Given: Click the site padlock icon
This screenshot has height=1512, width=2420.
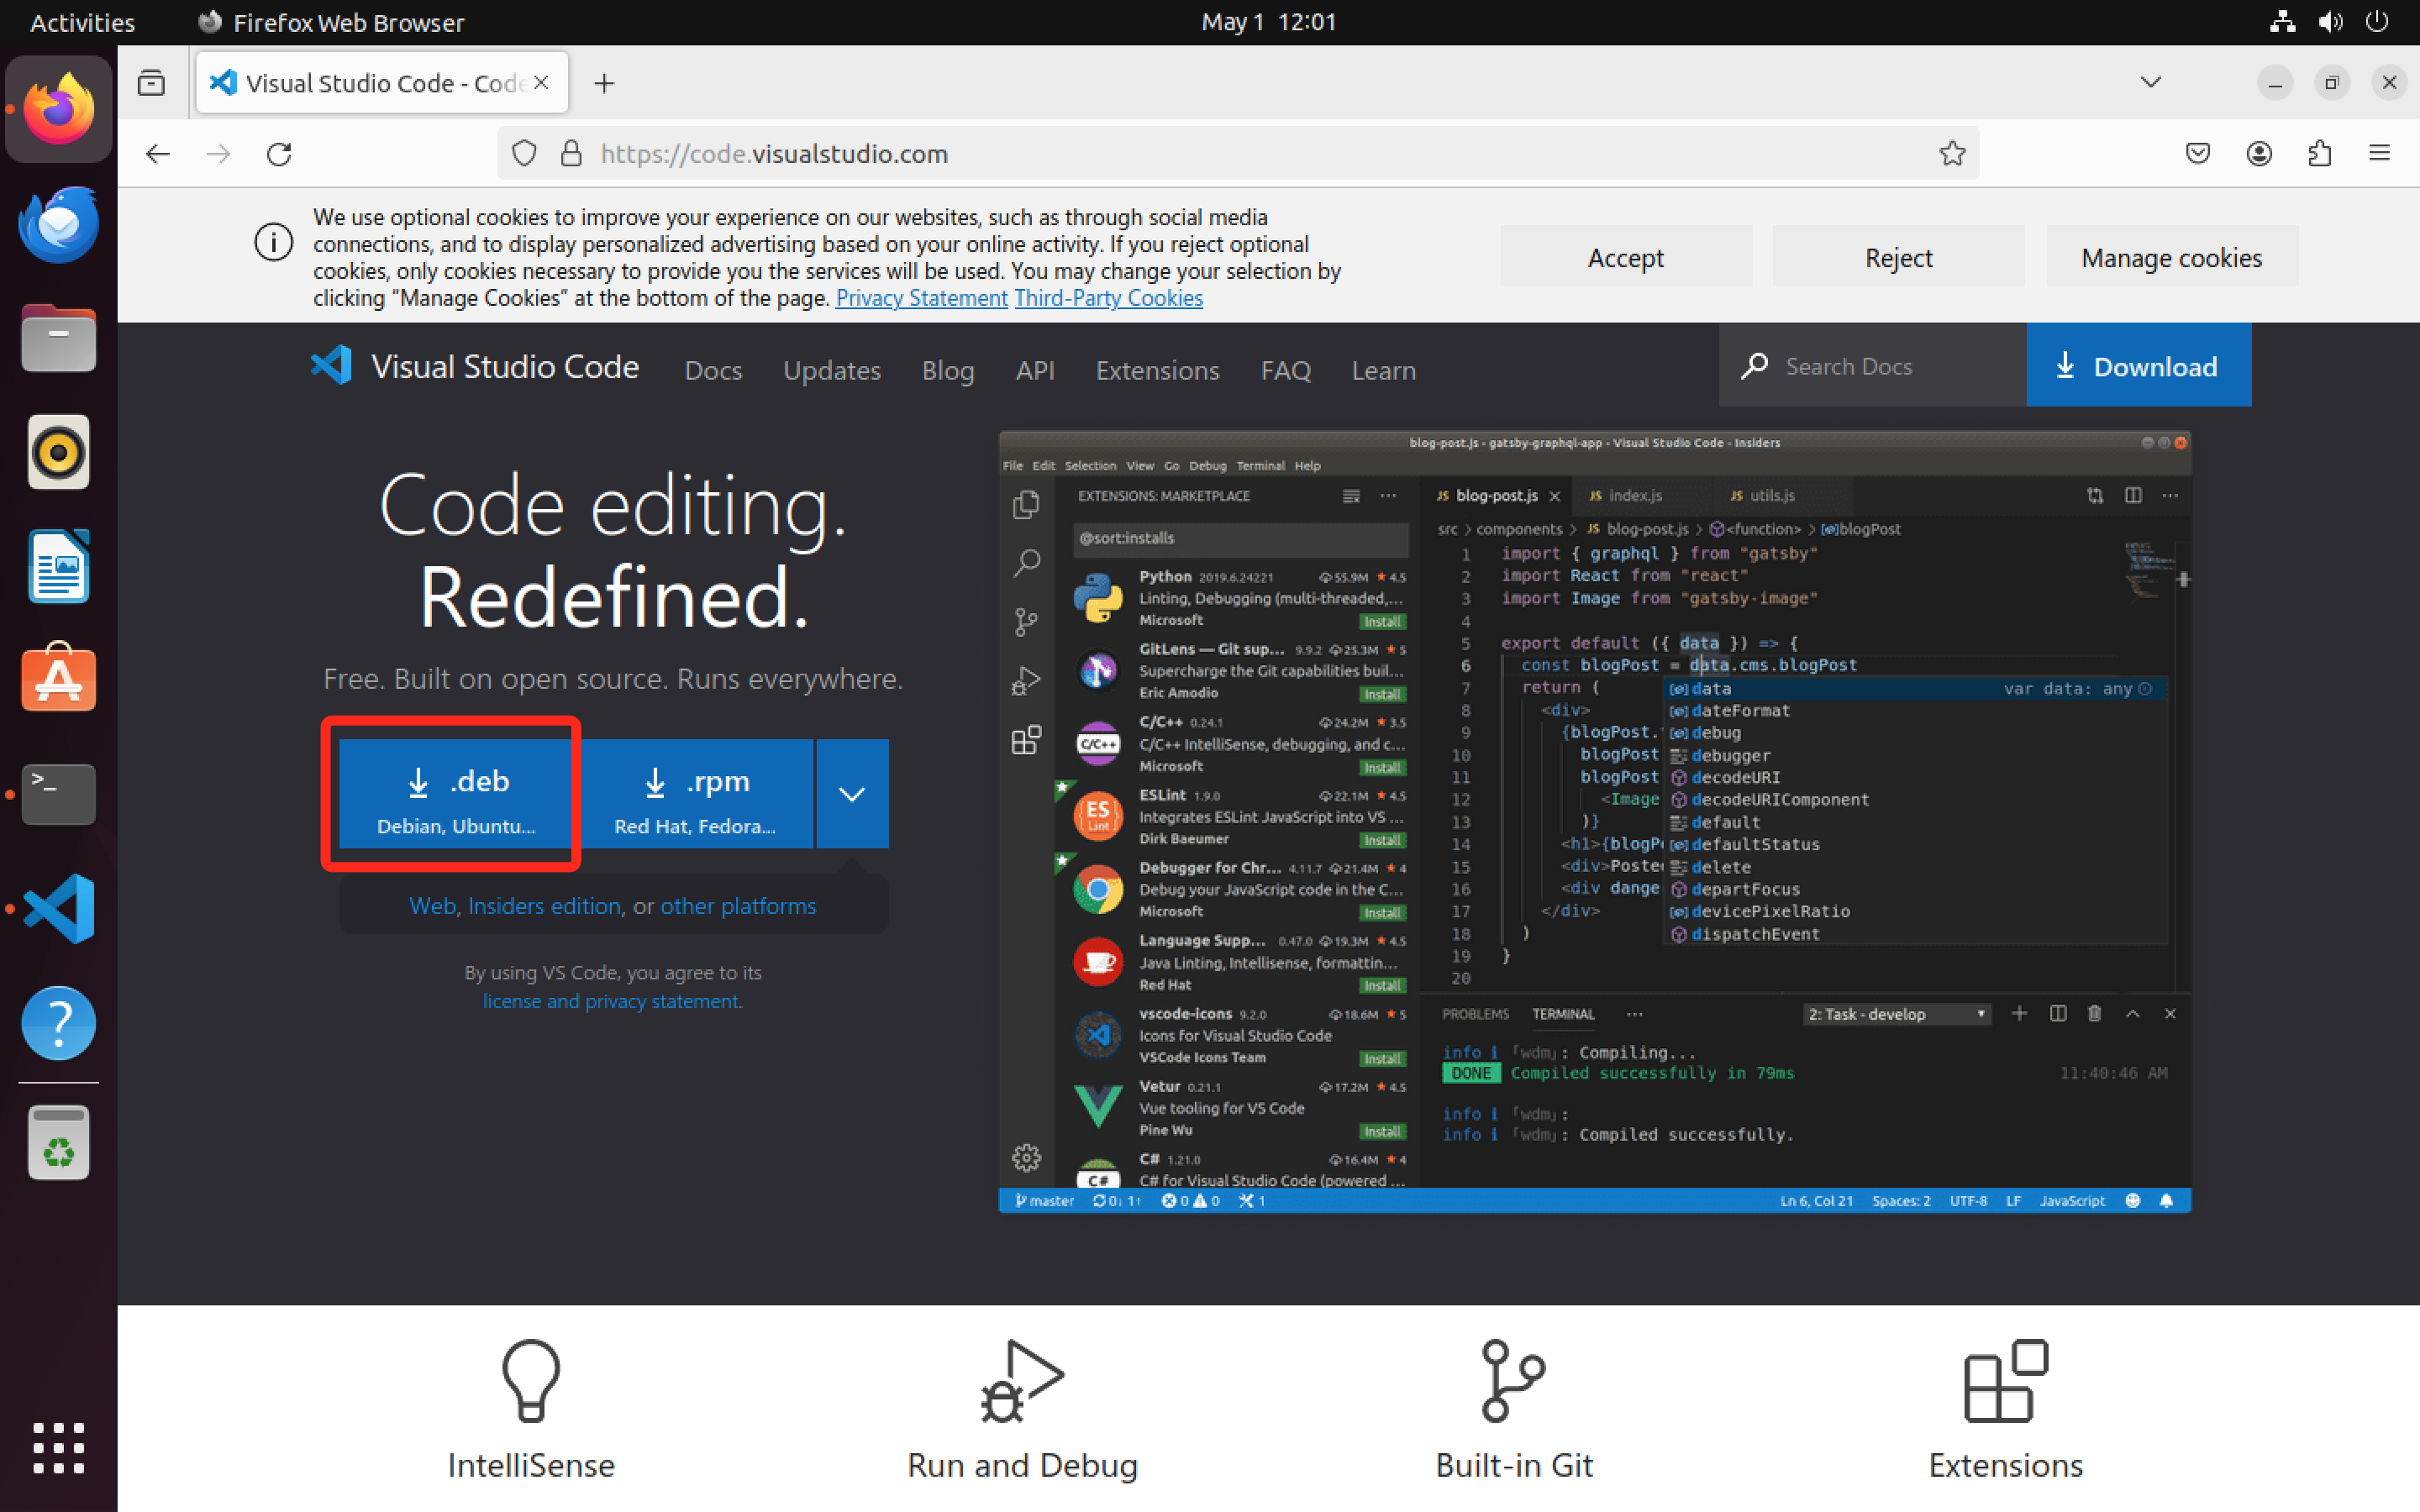Looking at the screenshot, I should coord(571,154).
